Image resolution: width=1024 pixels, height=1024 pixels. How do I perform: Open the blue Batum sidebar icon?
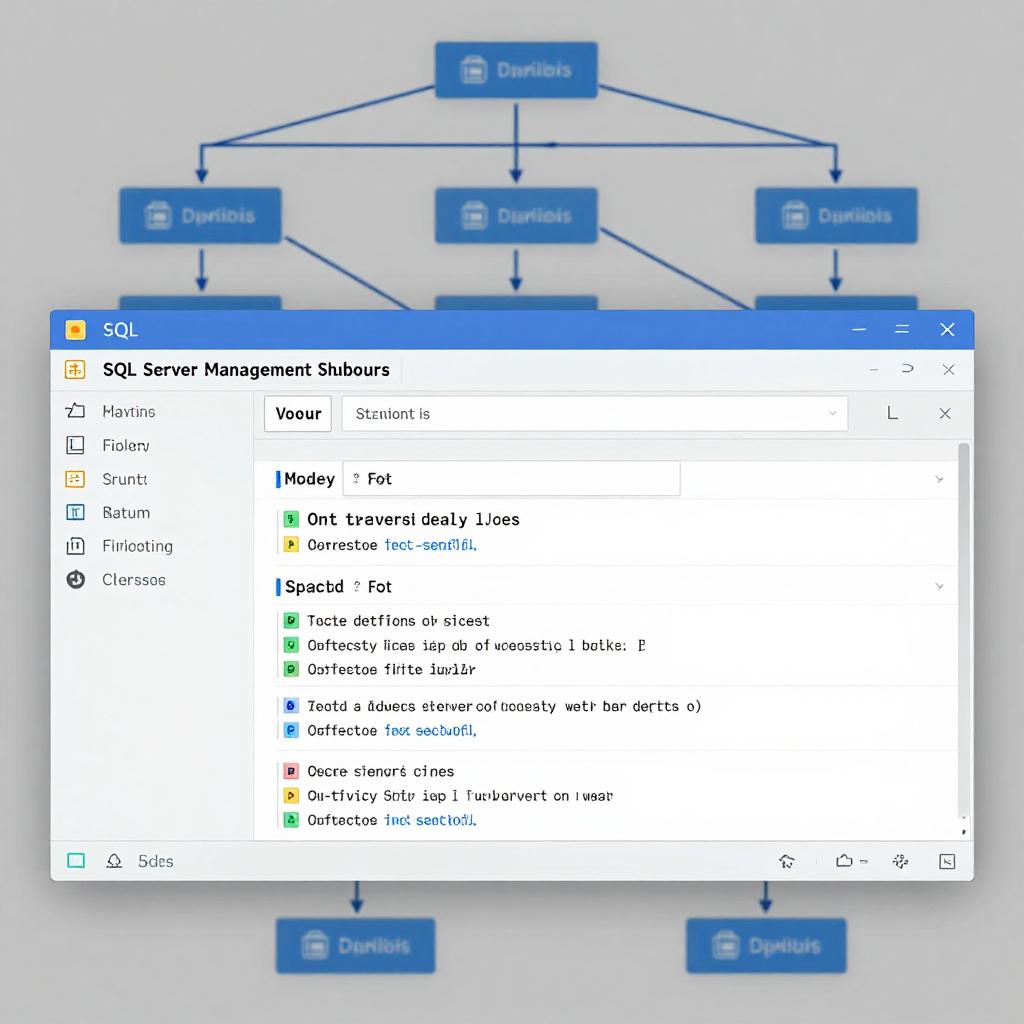(x=75, y=513)
